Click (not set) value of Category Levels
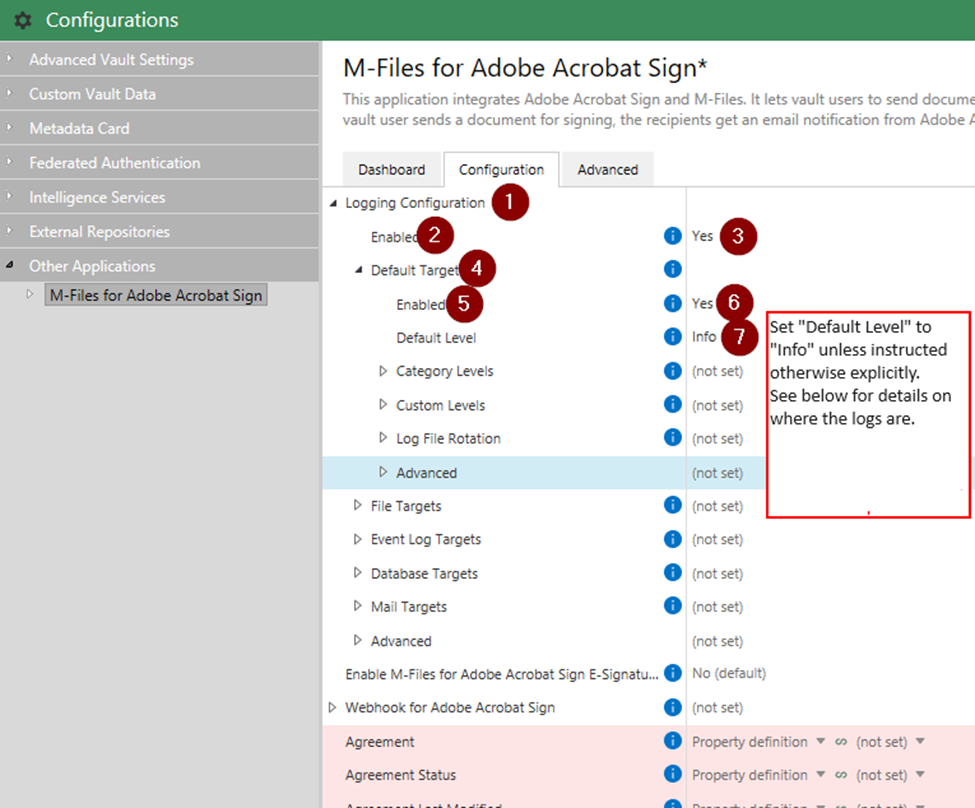The image size is (975, 808). click(x=718, y=371)
